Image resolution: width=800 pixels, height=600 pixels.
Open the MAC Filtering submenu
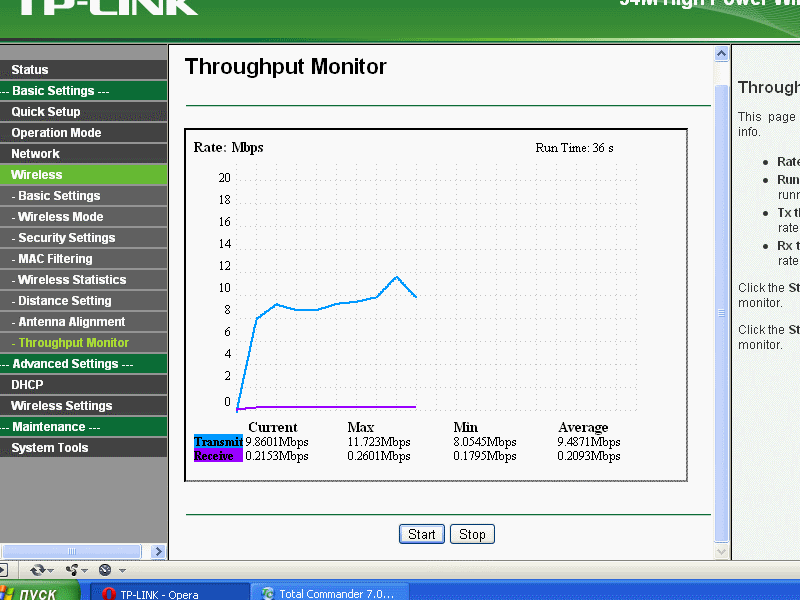(x=83, y=259)
